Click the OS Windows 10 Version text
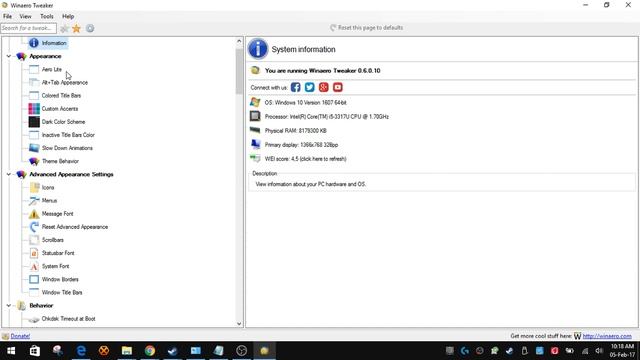This screenshot has height=360, width=640. click(x=305, y=103)
